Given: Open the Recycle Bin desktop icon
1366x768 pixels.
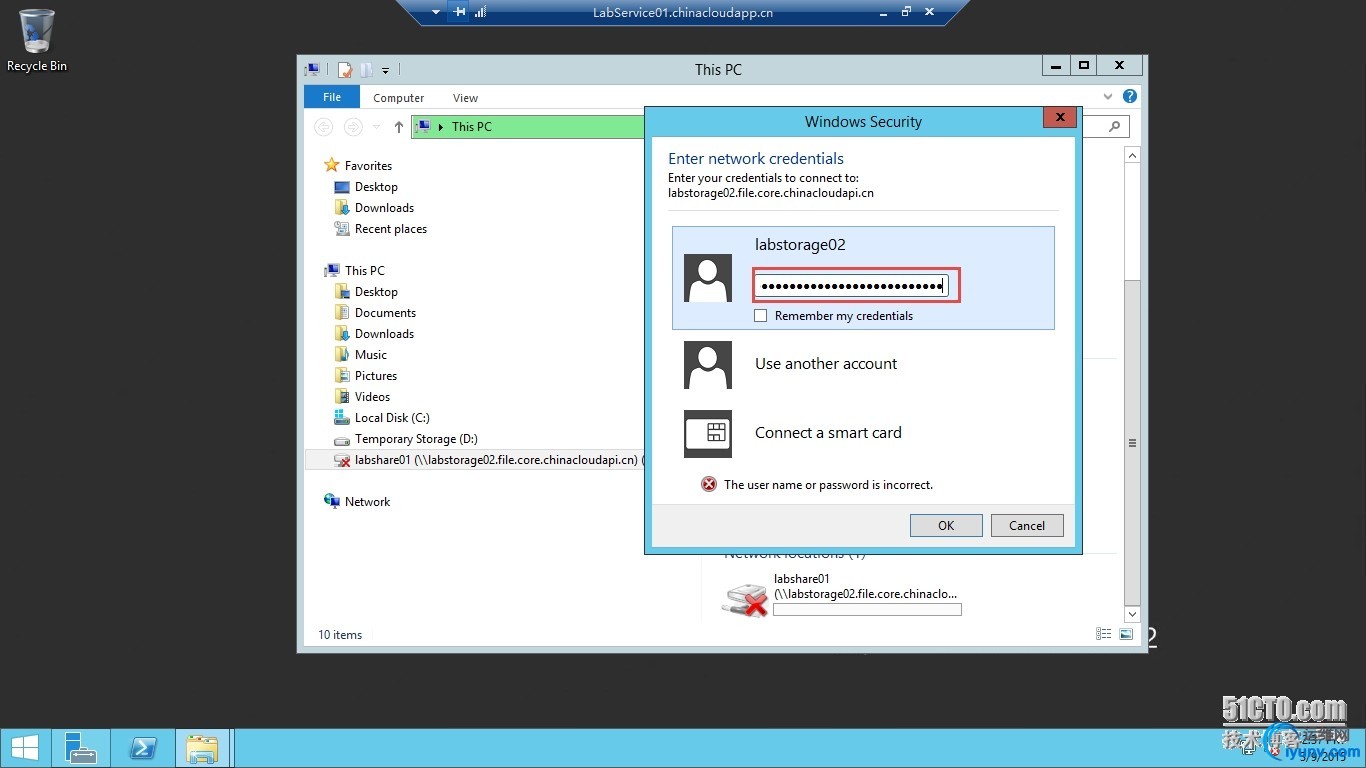Looking at the screenshot, I should (37, 40).
